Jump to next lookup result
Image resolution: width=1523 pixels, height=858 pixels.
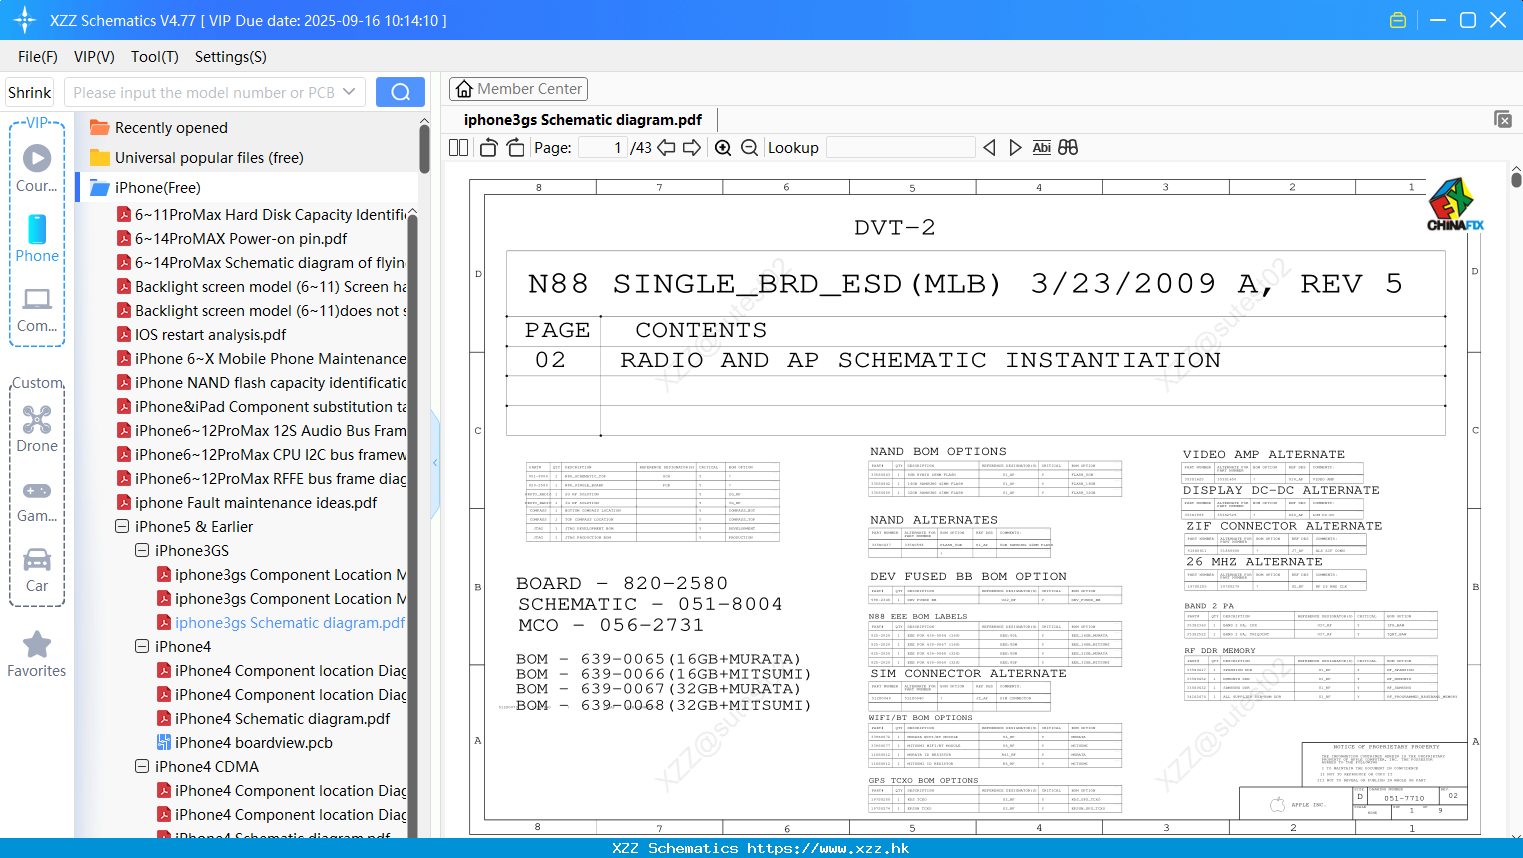(1015, 148)
